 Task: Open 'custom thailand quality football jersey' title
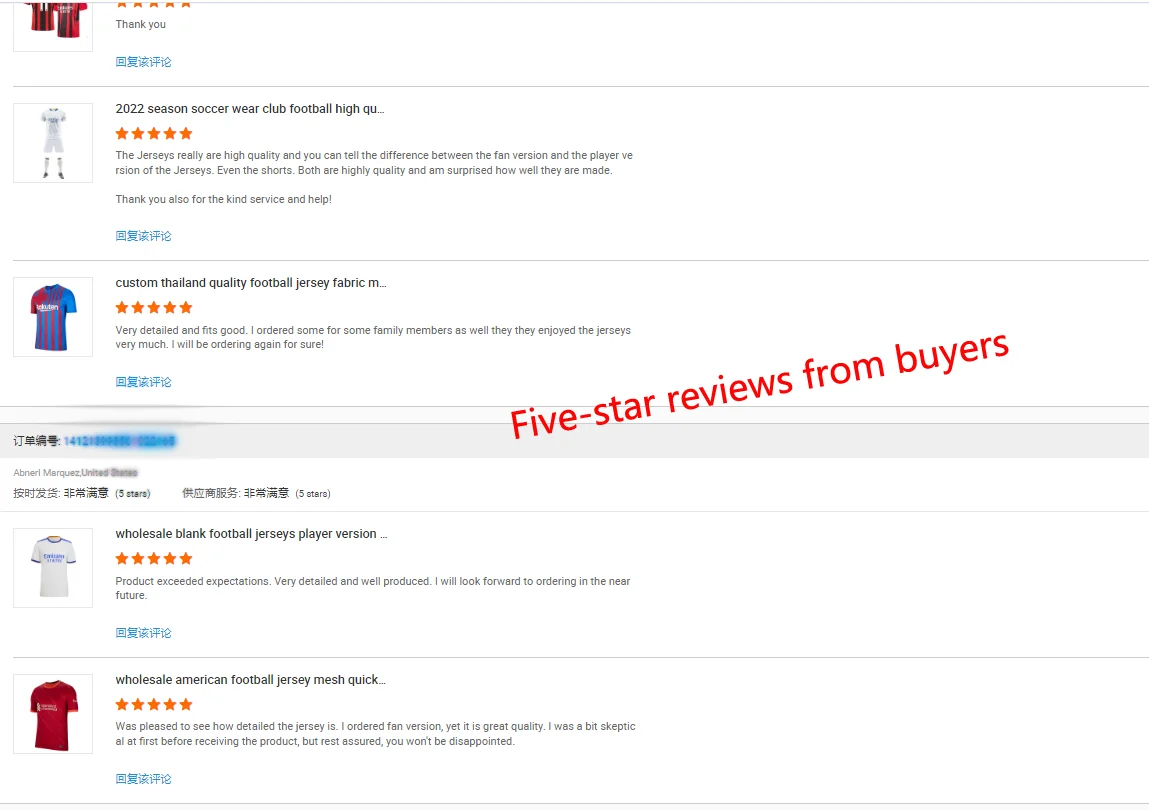[x=251, y=282]
